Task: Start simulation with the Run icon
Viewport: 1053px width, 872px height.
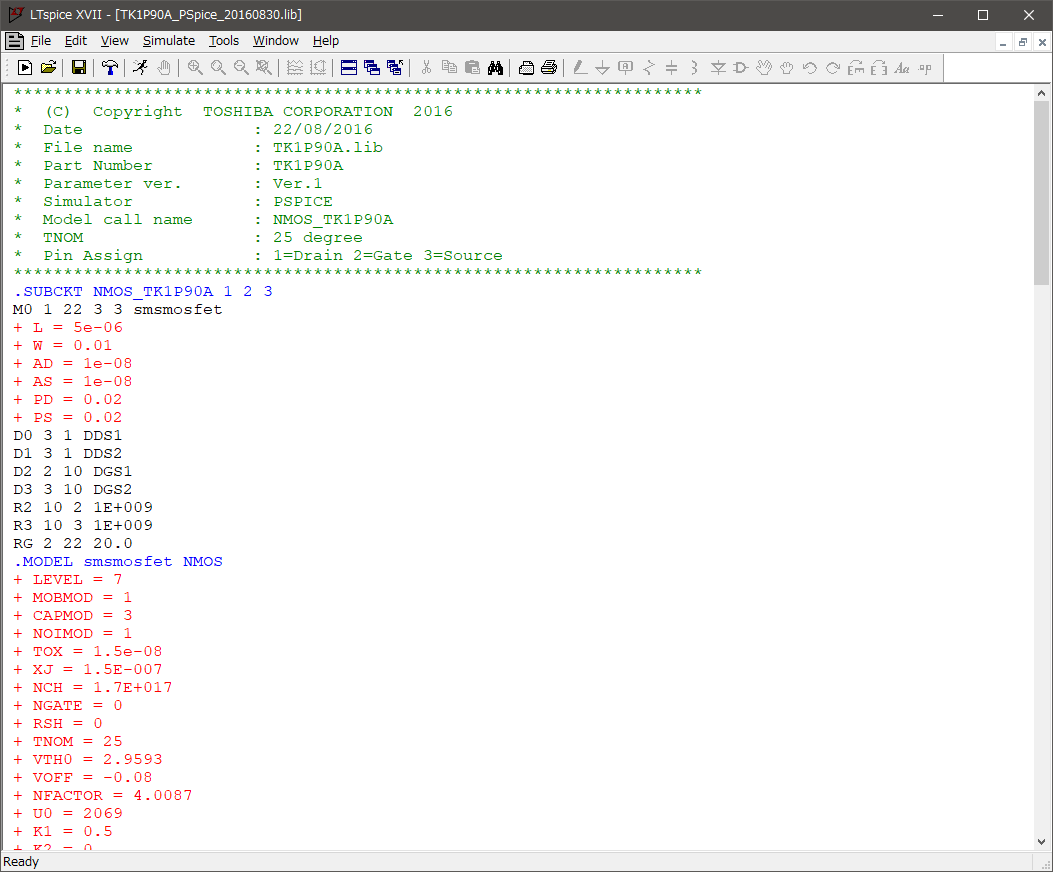Action: pos(140,67)
